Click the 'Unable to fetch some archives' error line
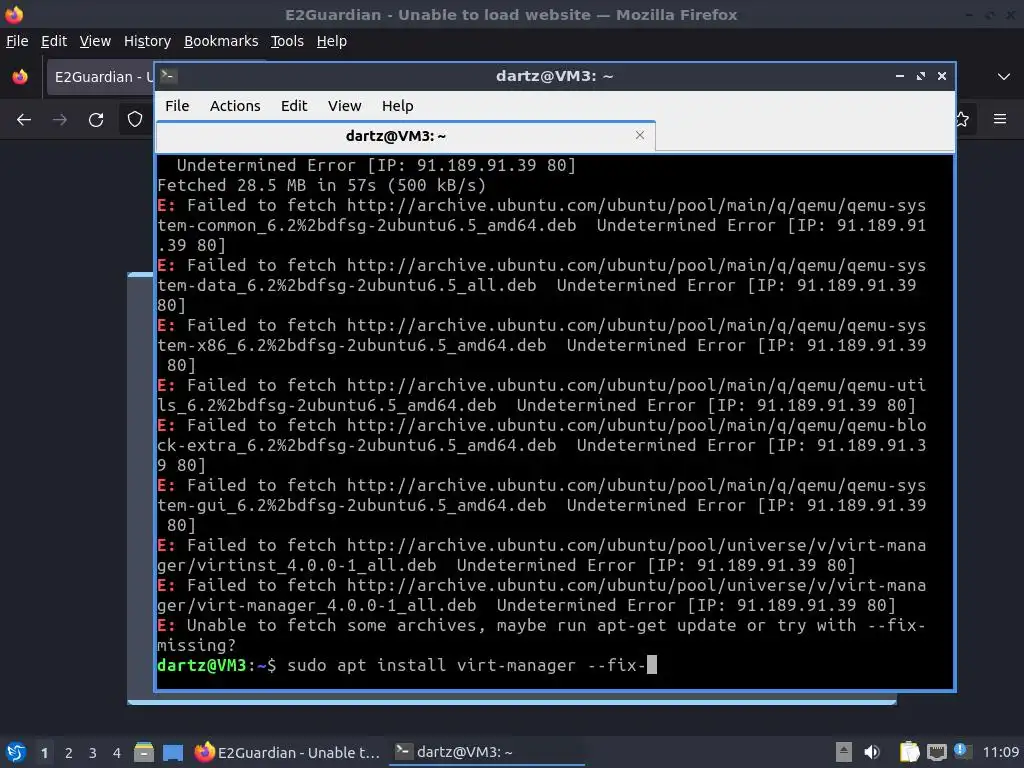The width and height of the screenshot is (1024, 768). [x=541, y=635]
